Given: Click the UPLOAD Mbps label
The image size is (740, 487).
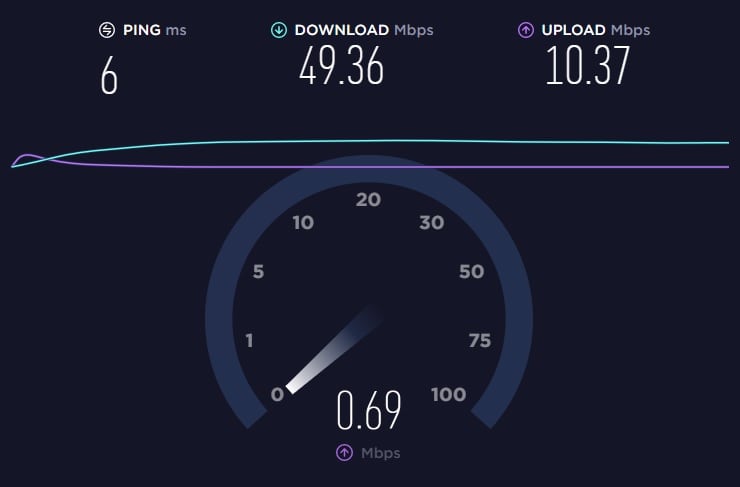Looking at the screenshot, I should pos(596,30).
